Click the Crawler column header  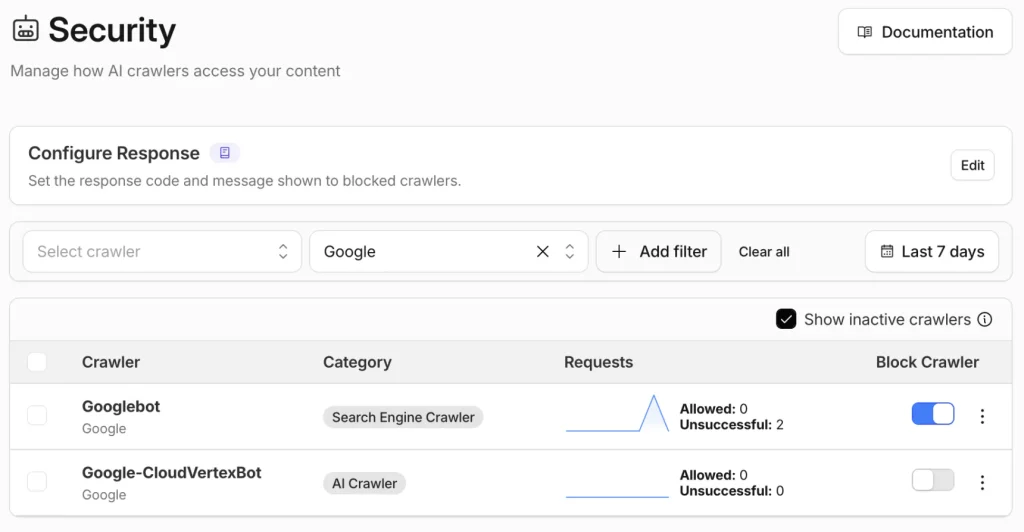click(x=111, y=362)
